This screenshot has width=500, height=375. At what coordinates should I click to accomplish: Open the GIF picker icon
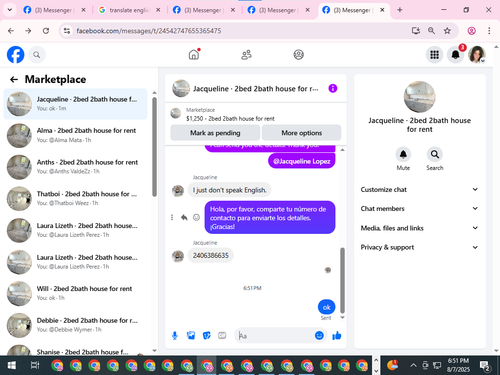click(x=222, y=335)
